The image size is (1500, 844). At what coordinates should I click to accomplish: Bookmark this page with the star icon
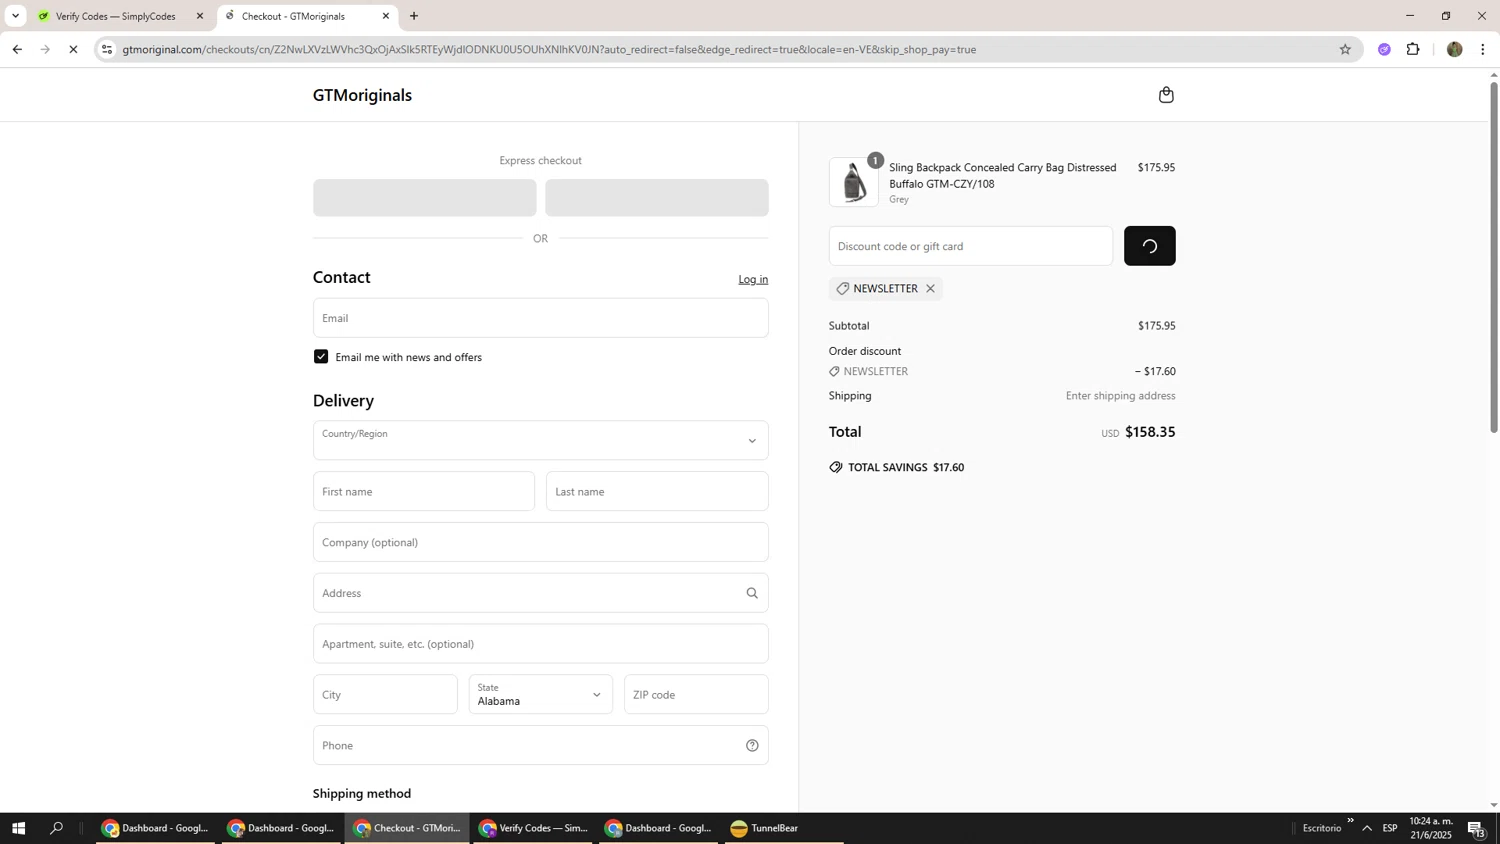[x=1345, y=49]
